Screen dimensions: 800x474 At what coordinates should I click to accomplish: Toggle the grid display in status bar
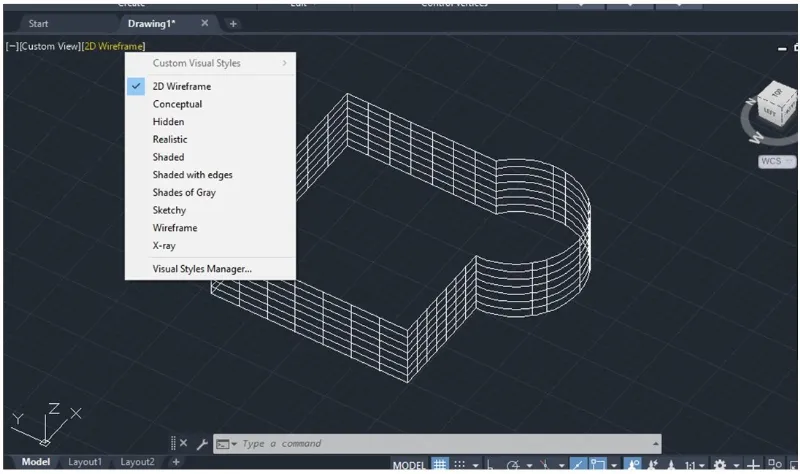439,465
